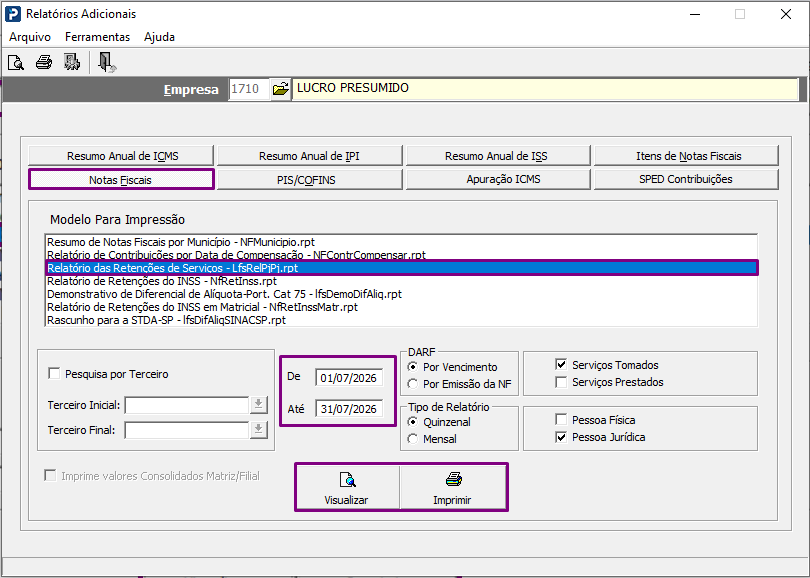Click the exit door toolbar icon
This screenshot has height=578, width=810.
107,63
